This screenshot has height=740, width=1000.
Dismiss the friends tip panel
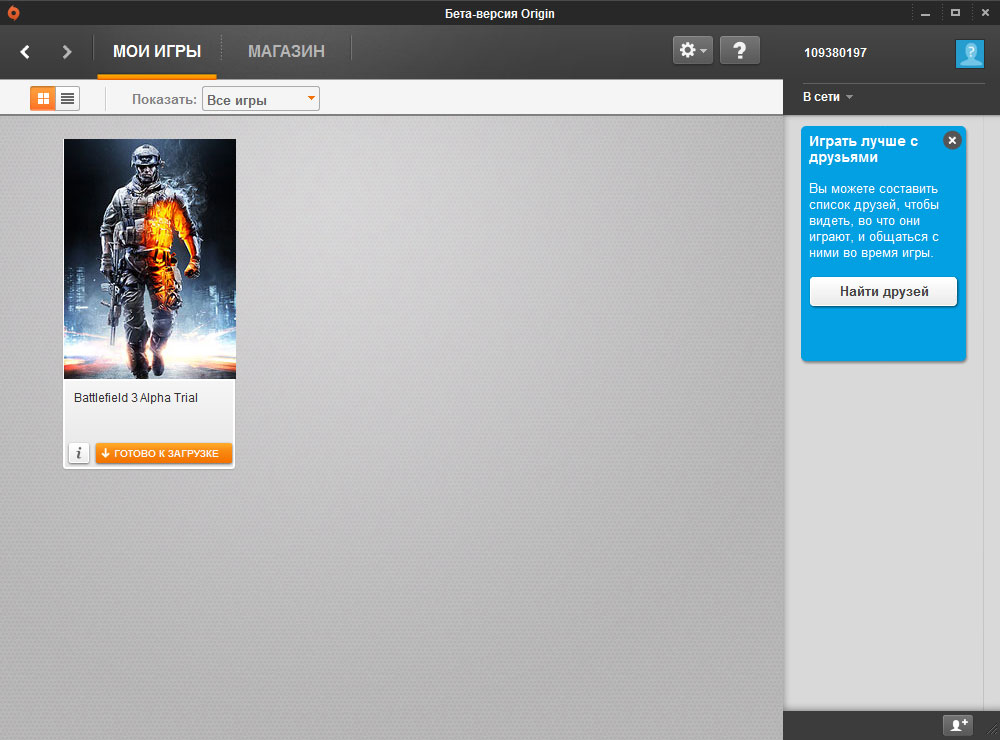click(x=952, y=141)
